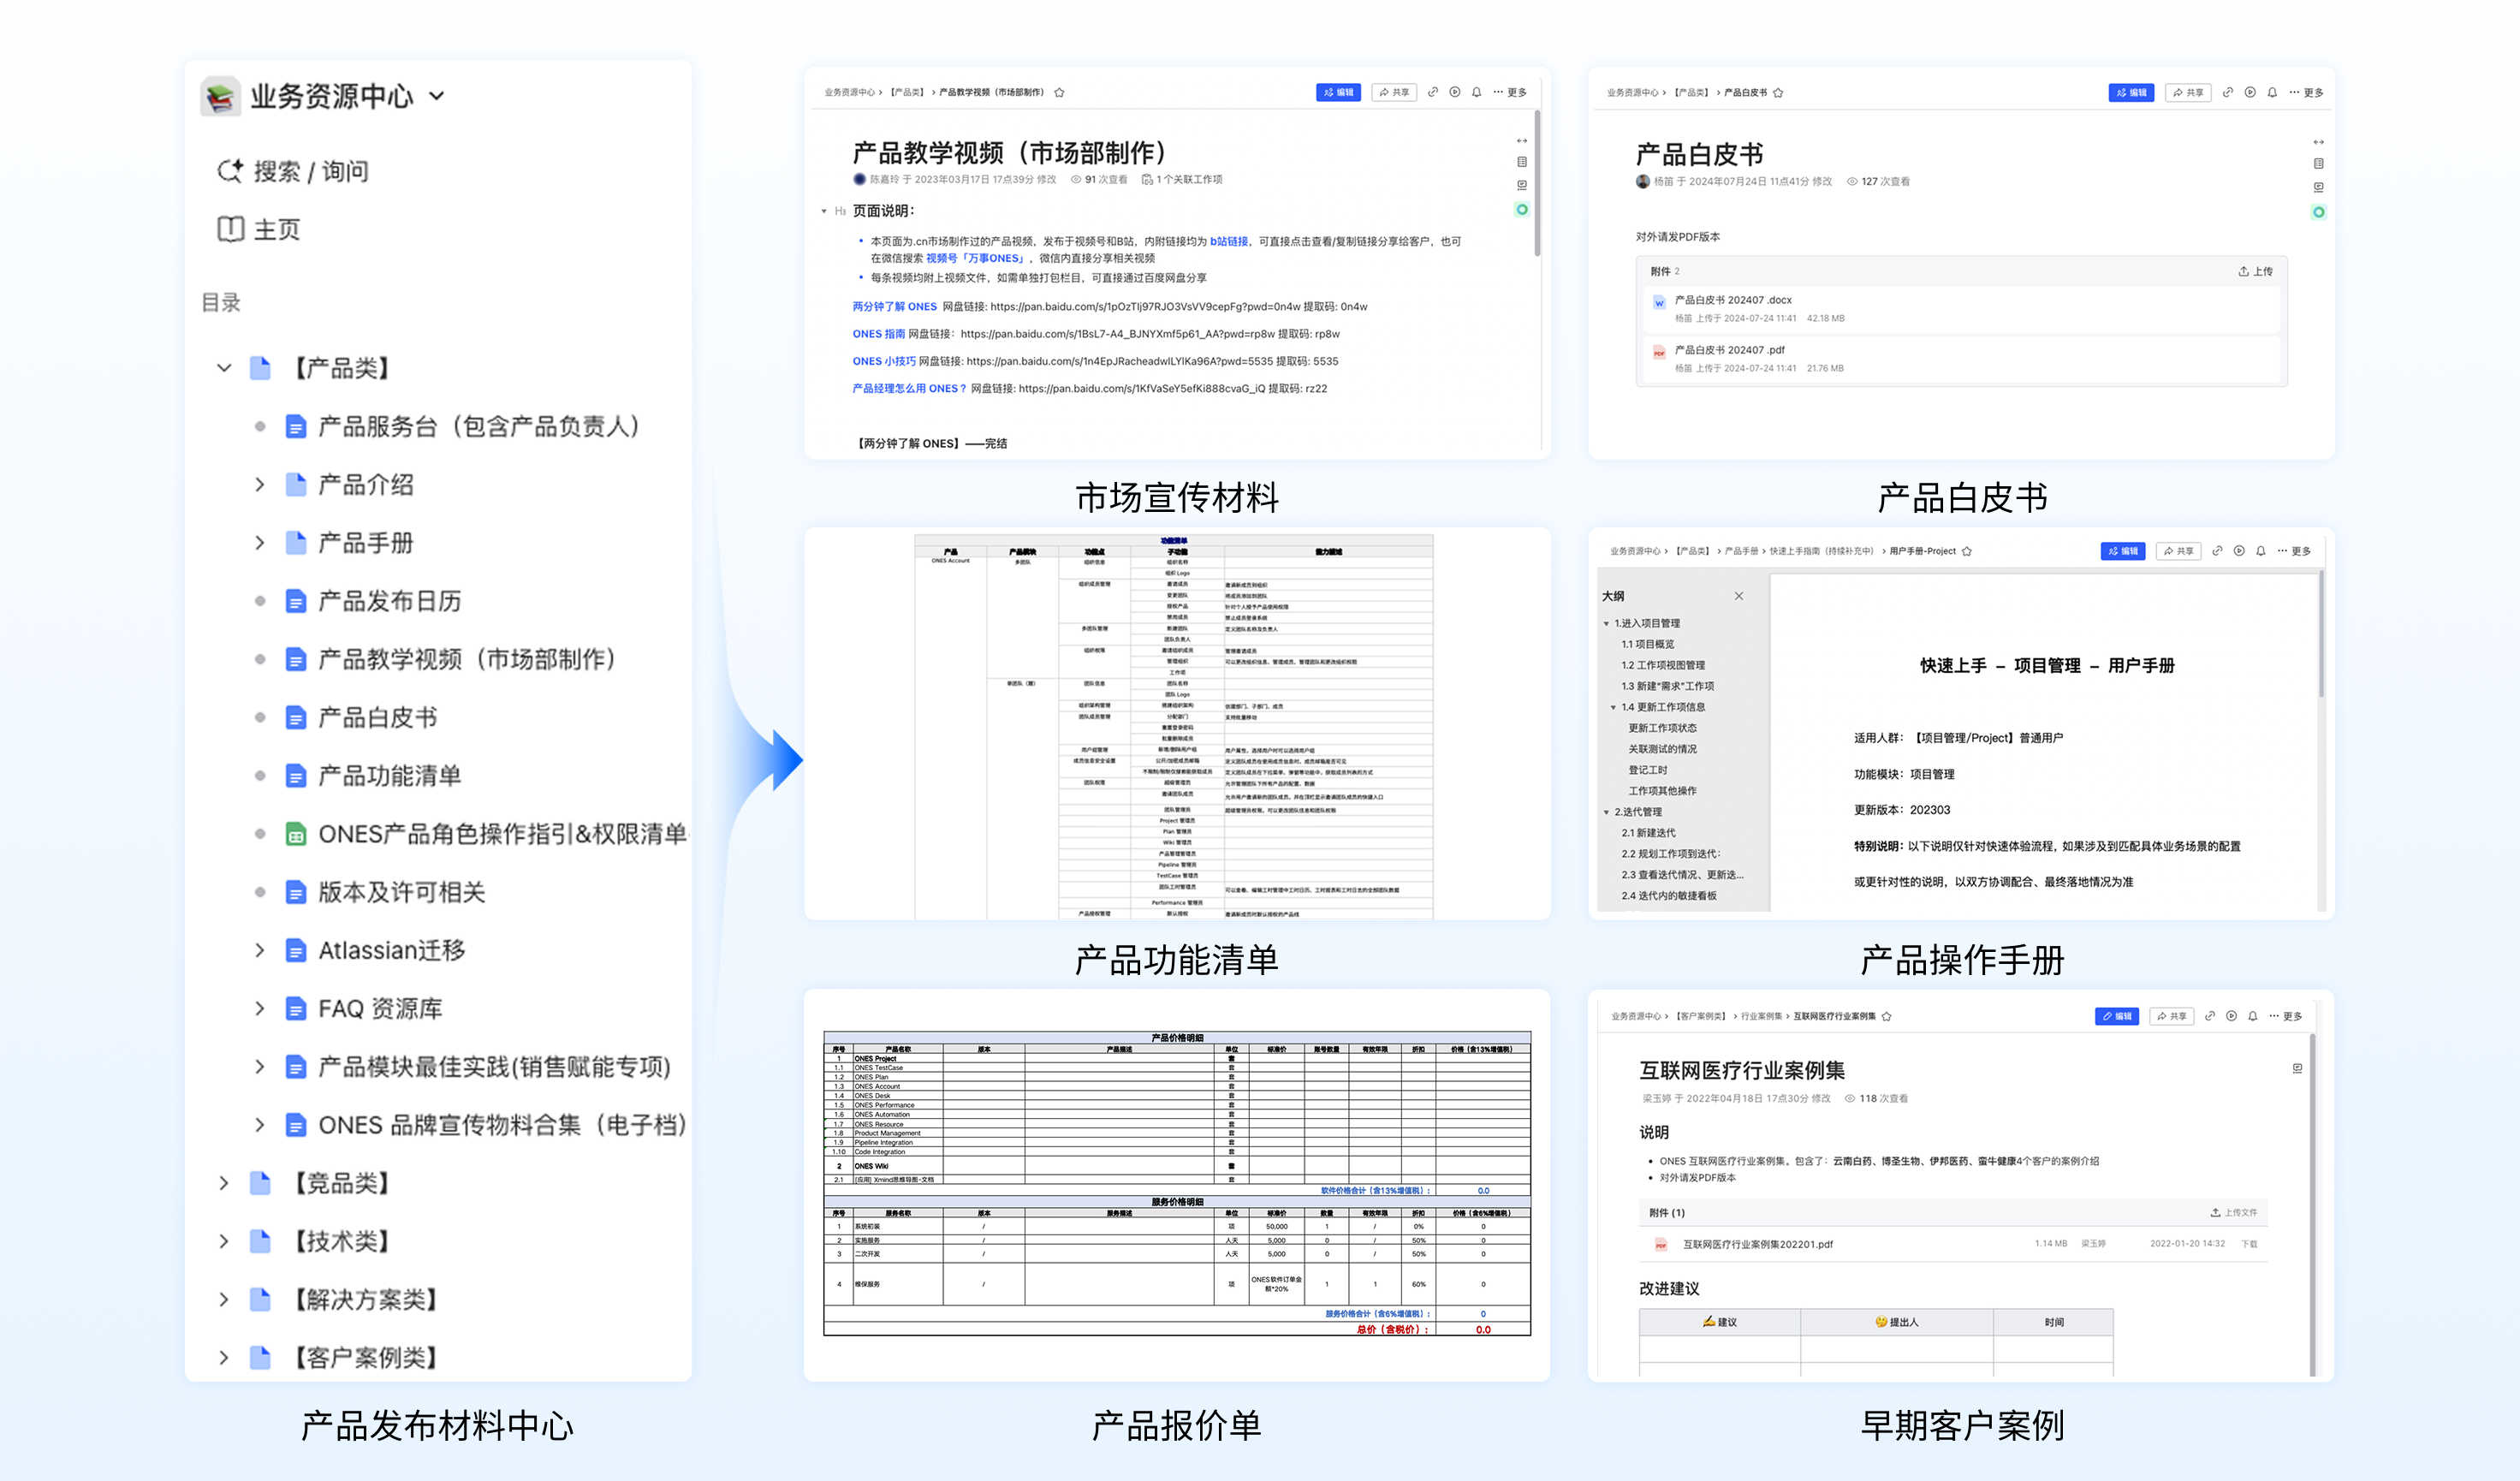This screenshot has width=2520, height=1481.
Task: Star the 产品教学视频（市场部制作）page
Action: pyautogui.click(x=1059, y=92)
